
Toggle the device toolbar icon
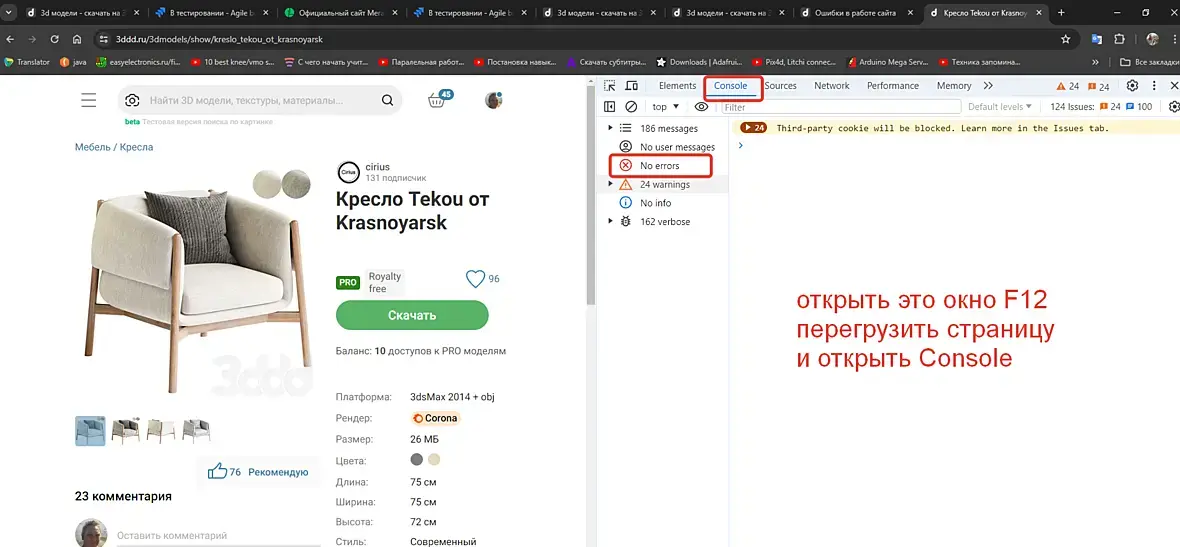click(631, 86)
